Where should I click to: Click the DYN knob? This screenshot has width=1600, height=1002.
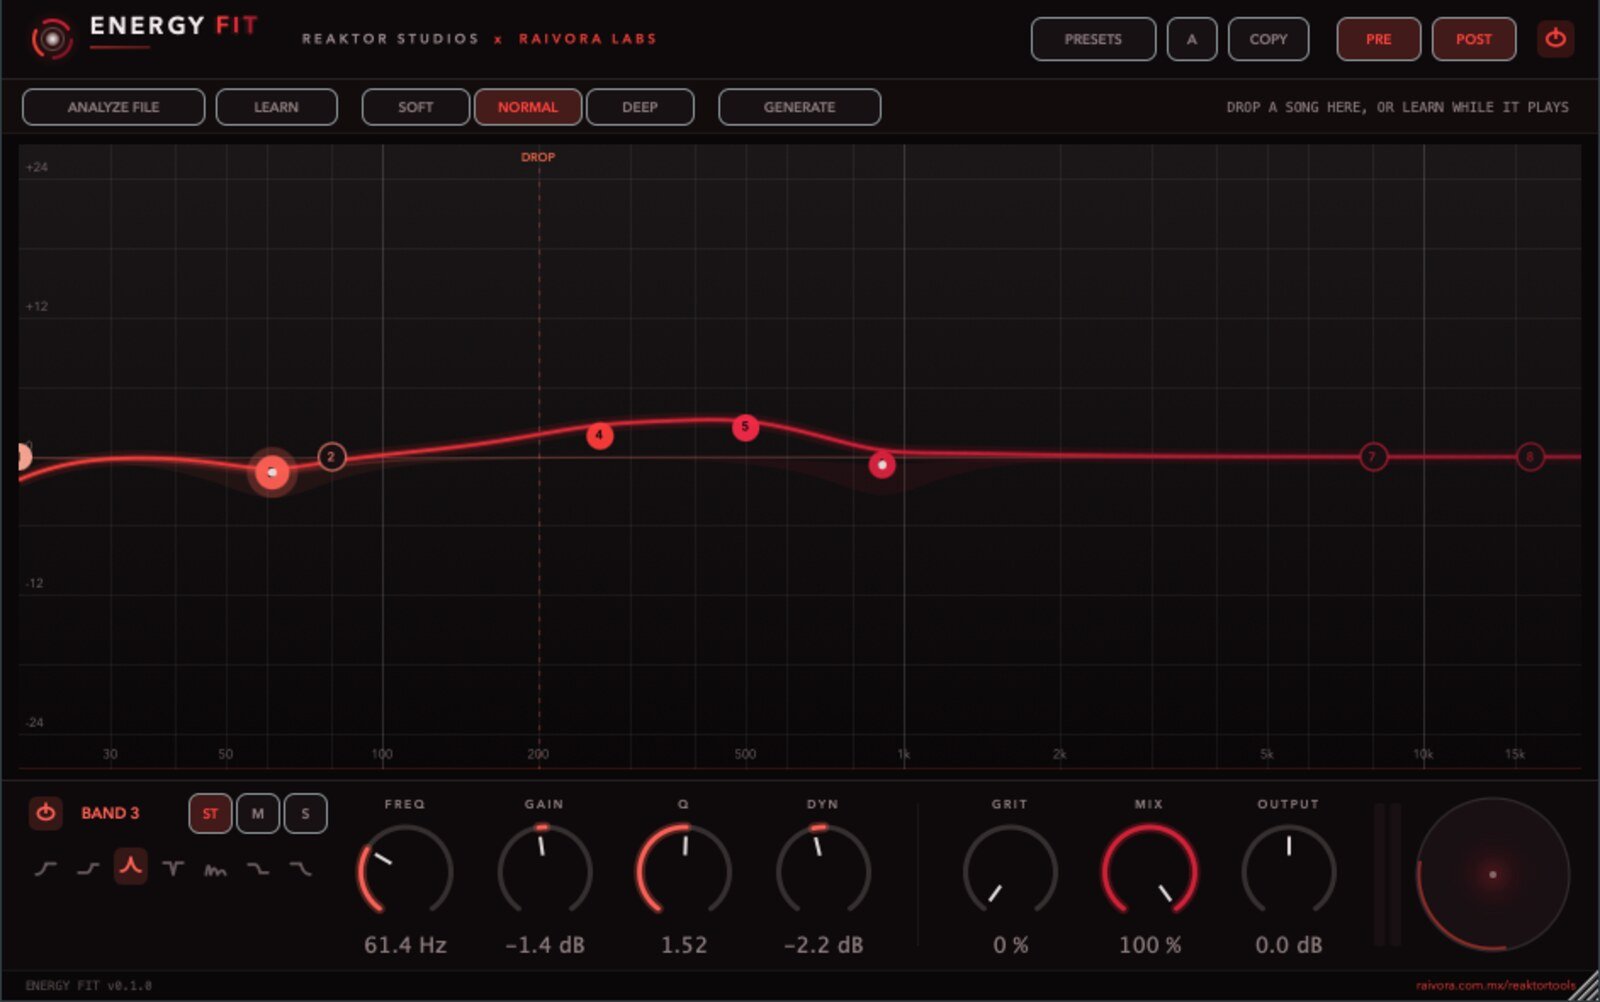(x=823, y=871)
